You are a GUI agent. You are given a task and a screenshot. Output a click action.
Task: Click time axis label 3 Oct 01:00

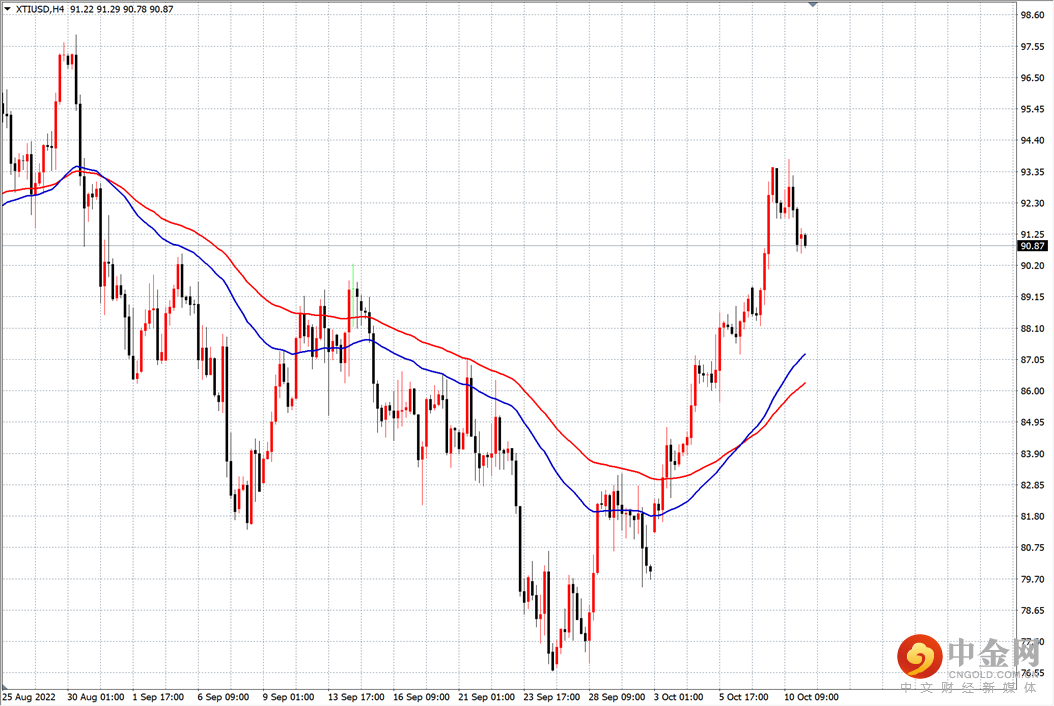pyautogui.click(x=679, y=697)
